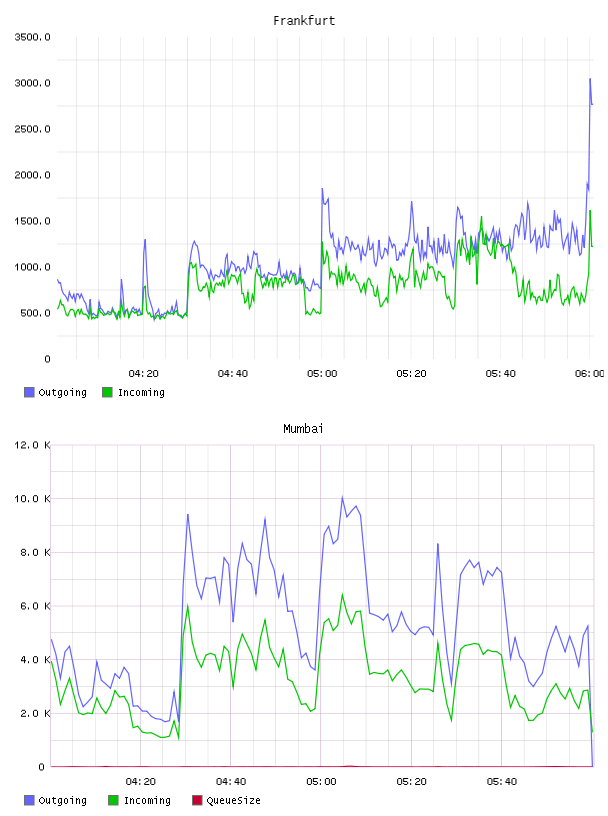Click the blue Outgoing swatch in Frankfurt legend
The width and height of the screenshot is (608, 816).
[x=29, y=392]
